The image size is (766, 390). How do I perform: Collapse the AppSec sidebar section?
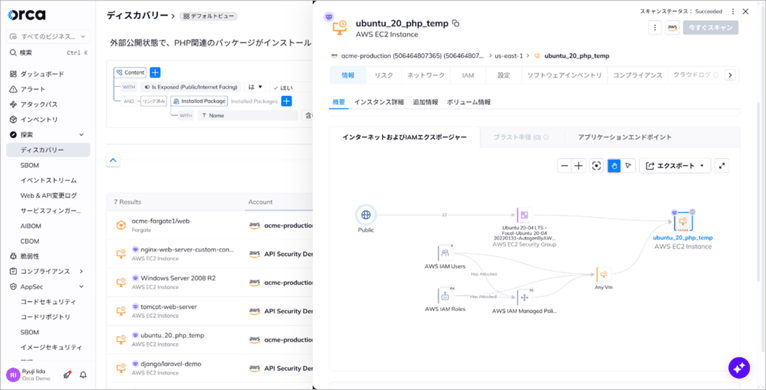pos(82,286)
